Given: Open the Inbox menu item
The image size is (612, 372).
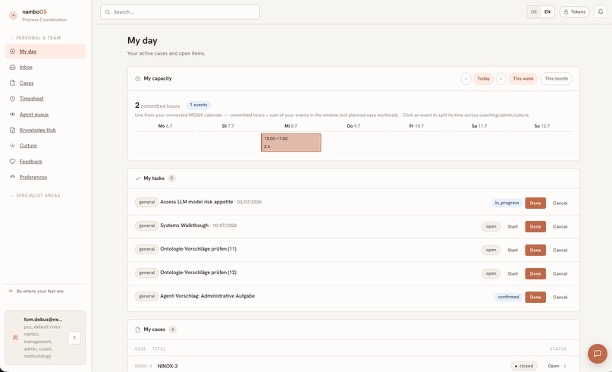Looking at the screenshot, I should click(x=45, y=67).
